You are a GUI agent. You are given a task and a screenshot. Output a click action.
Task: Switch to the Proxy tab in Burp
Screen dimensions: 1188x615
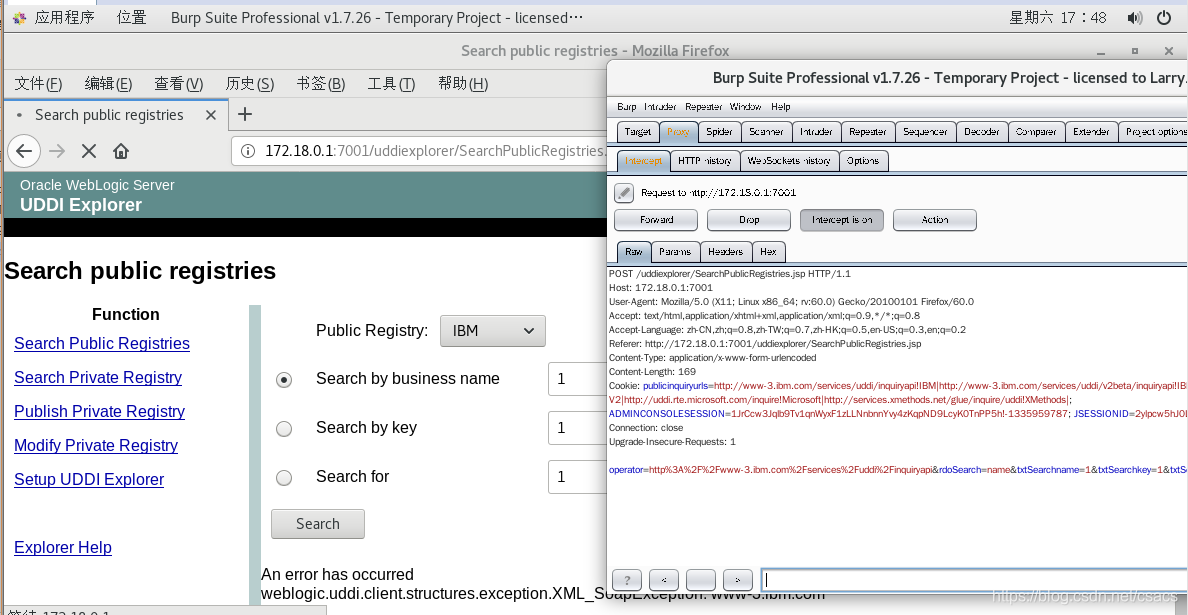679,132
